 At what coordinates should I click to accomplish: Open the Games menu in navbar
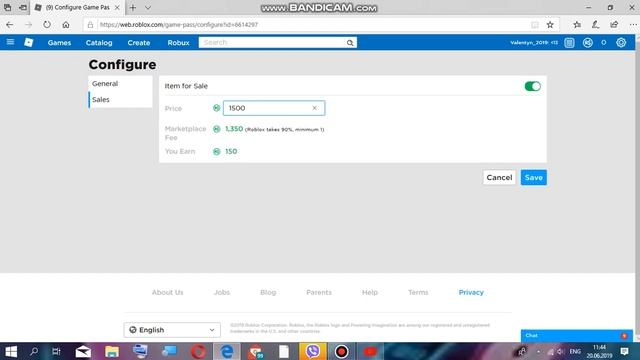point(59,42)
